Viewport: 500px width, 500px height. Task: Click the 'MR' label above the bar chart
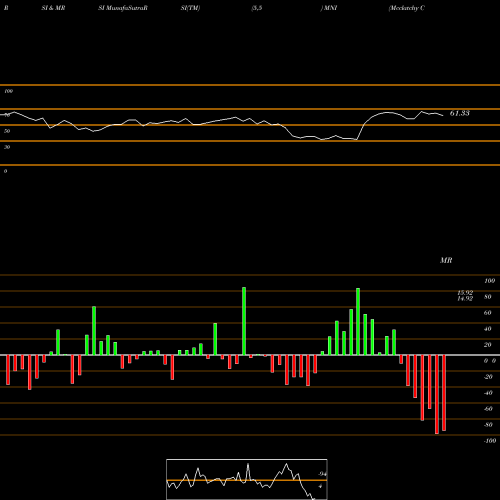[446, 260]
